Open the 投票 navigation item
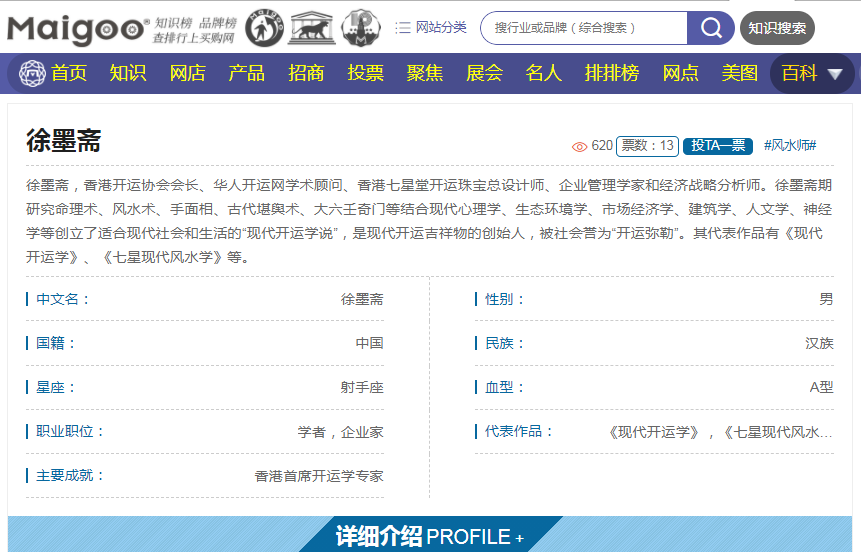 click(365, 74)
